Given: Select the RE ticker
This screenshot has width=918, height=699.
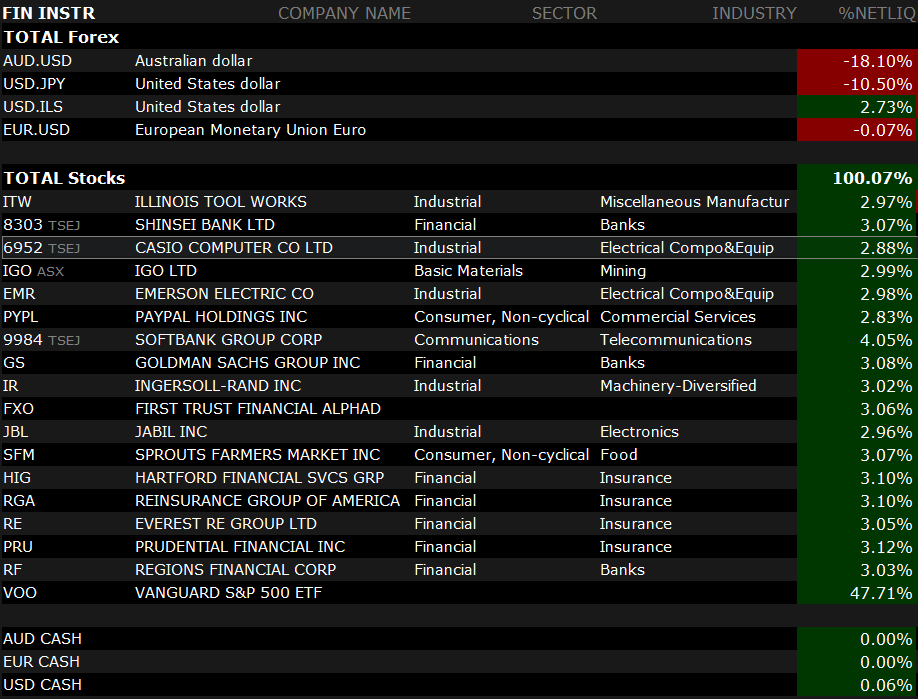Looking at the screenshot, I should tap(12, 523).
